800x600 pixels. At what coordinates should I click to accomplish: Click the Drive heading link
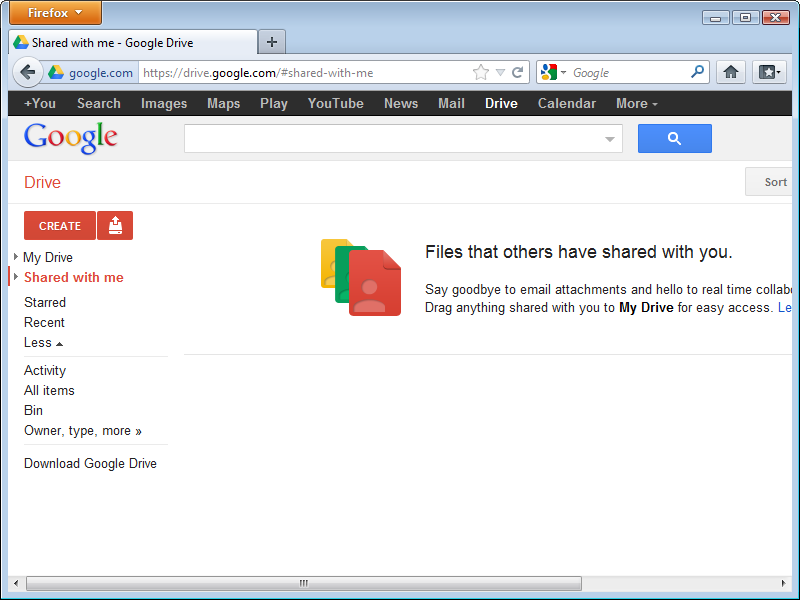click(x=42, y=182)
